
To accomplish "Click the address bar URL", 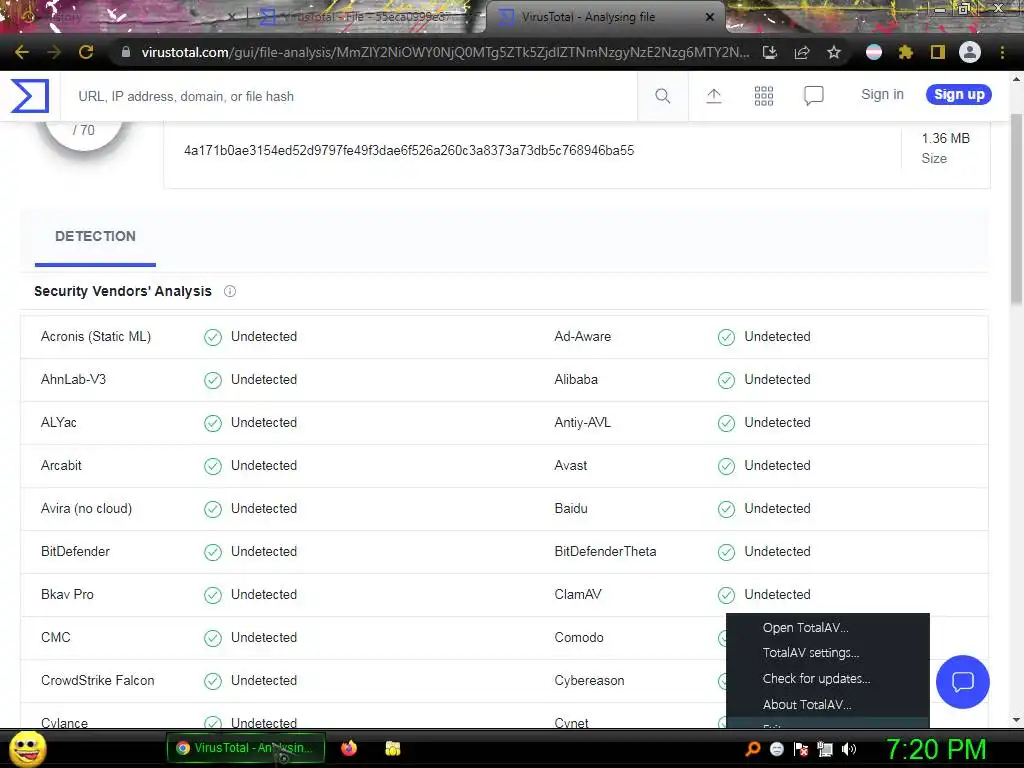I will (445, 52).
